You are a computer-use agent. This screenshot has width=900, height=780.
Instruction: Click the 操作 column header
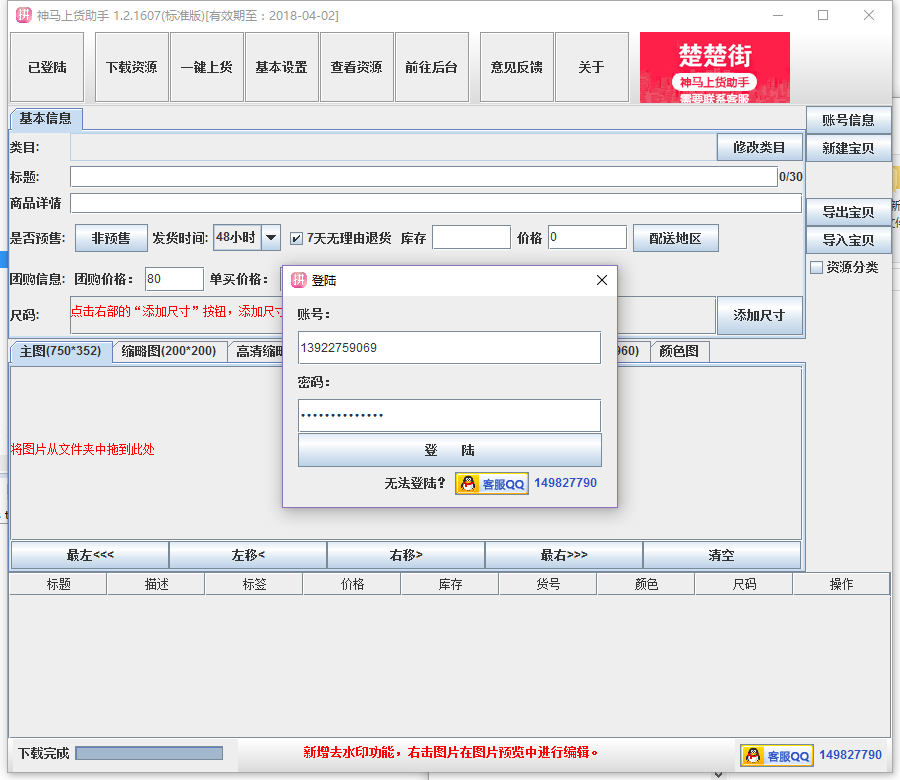click(x=841, y=584)
